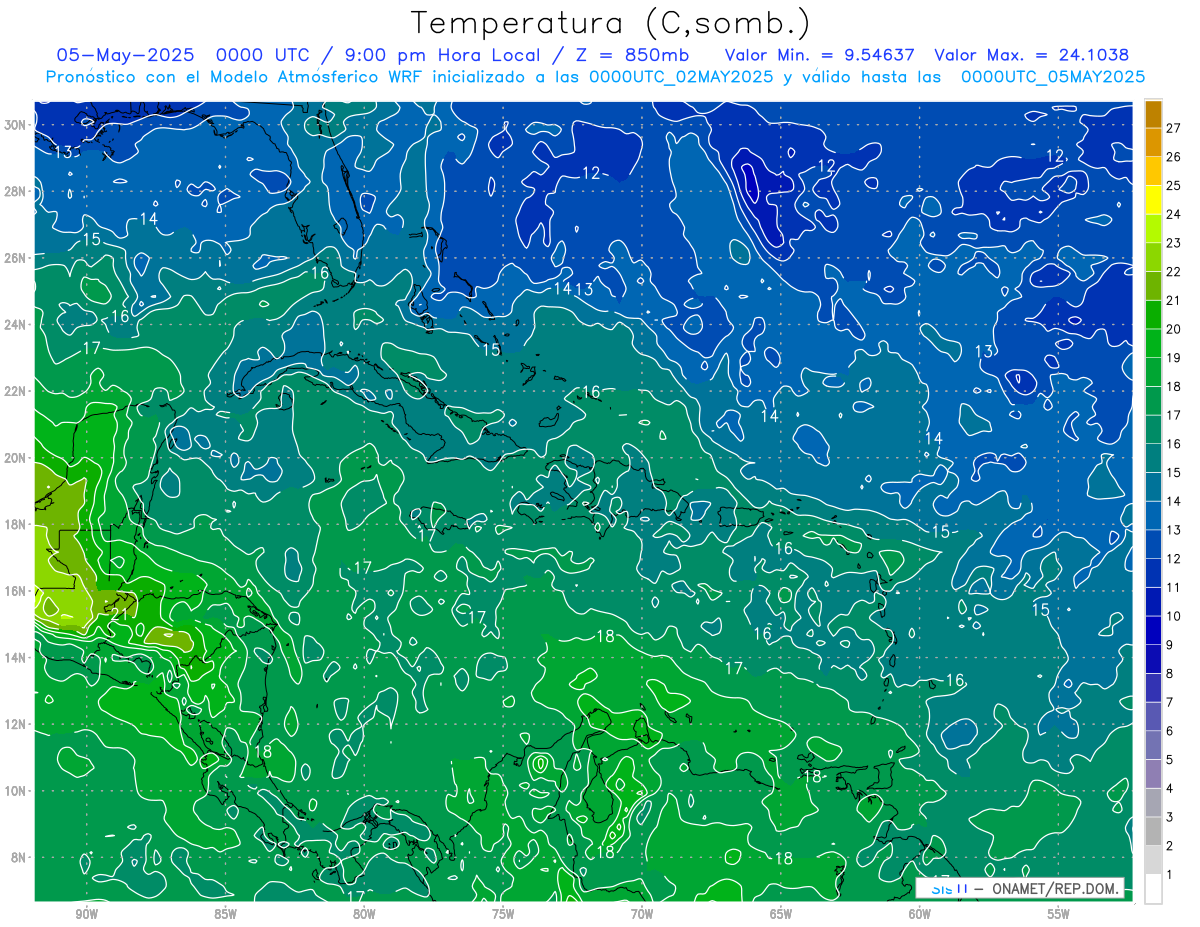Viewport: 1200px width, 927px height.
Task: Click longitude axis label "85W"
Action: point(226,915)
